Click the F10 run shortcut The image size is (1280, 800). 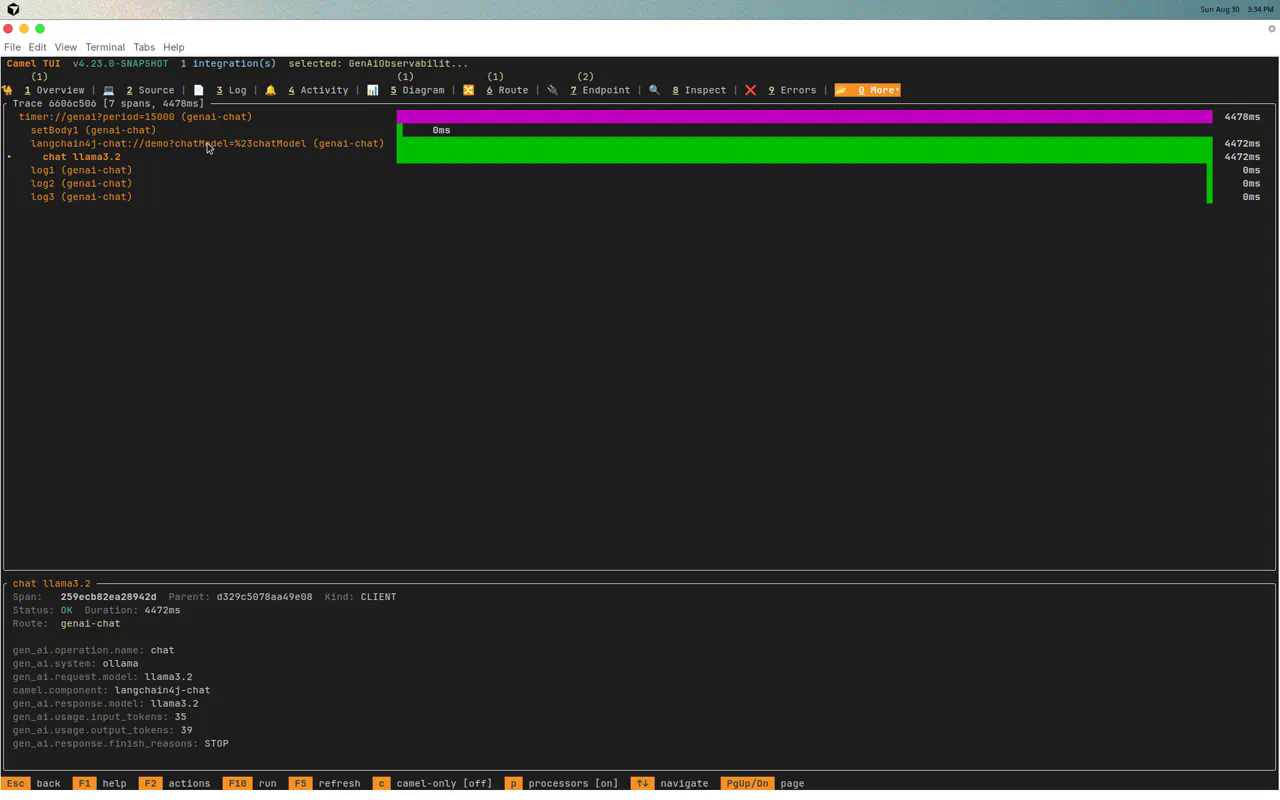coord(250,784)
